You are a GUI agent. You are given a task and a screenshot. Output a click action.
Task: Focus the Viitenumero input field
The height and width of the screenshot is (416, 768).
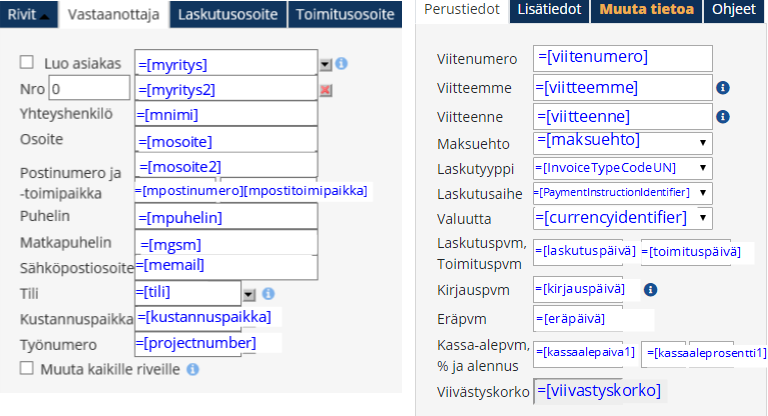[x=622, y=58]
